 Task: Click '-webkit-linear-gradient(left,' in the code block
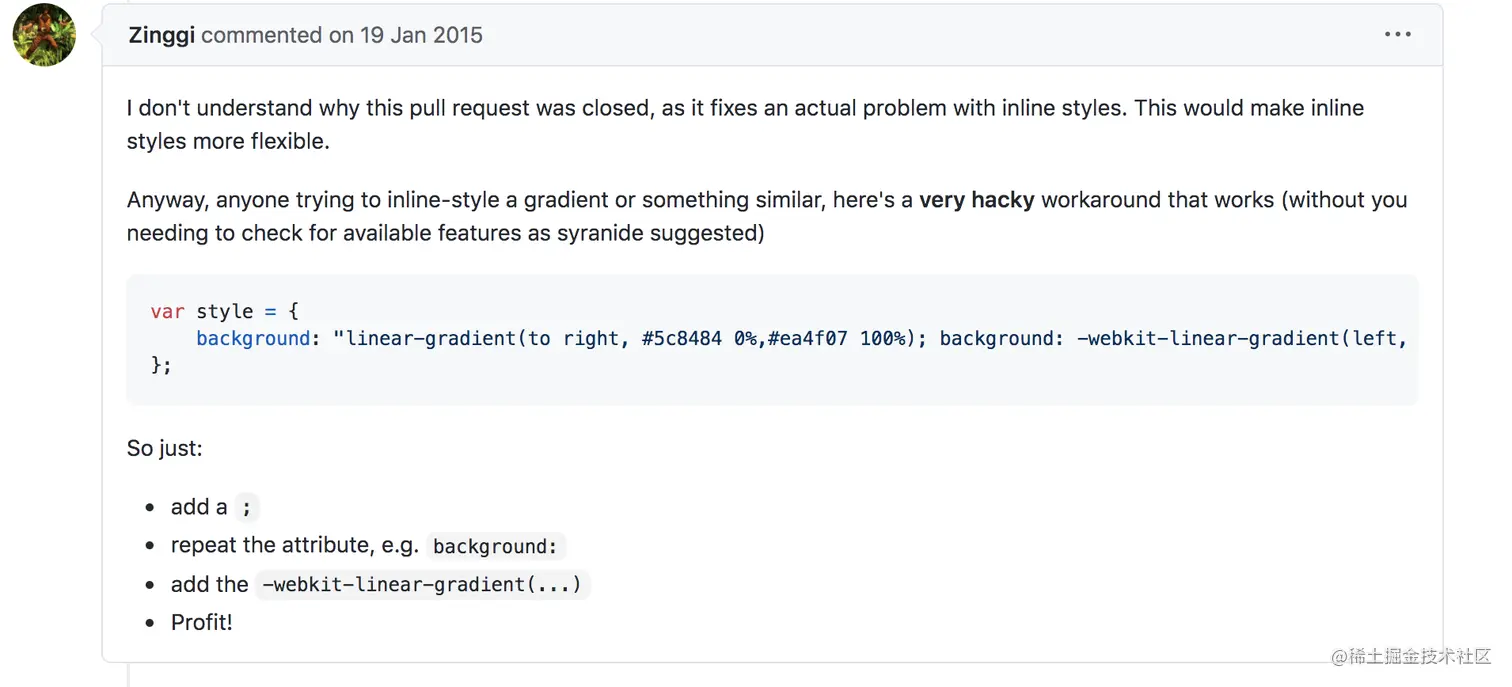tap(1241, 338)
